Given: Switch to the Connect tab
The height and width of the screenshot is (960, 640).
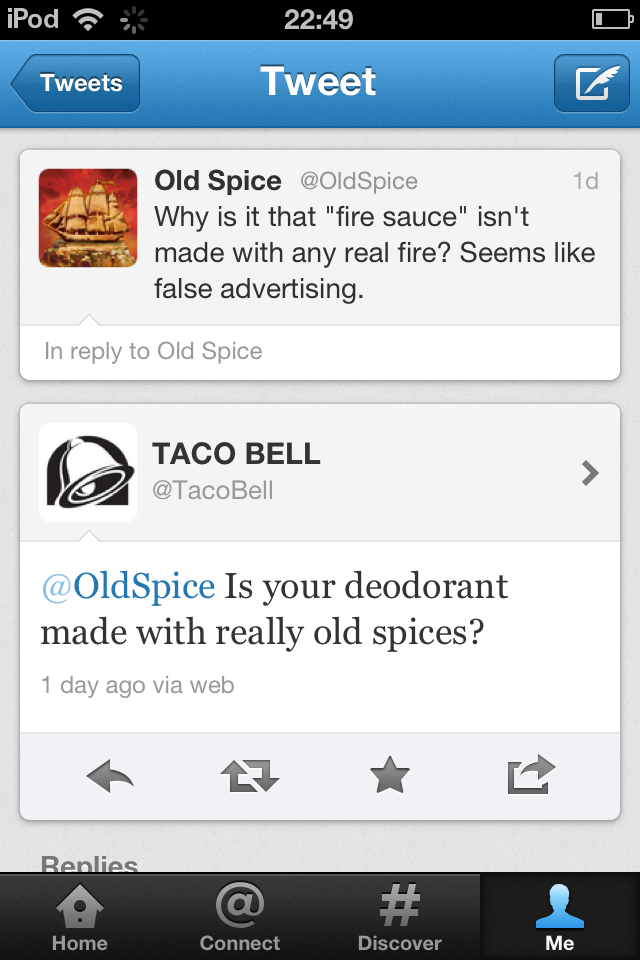Looking at the screenshot, I should coord(240,918).
